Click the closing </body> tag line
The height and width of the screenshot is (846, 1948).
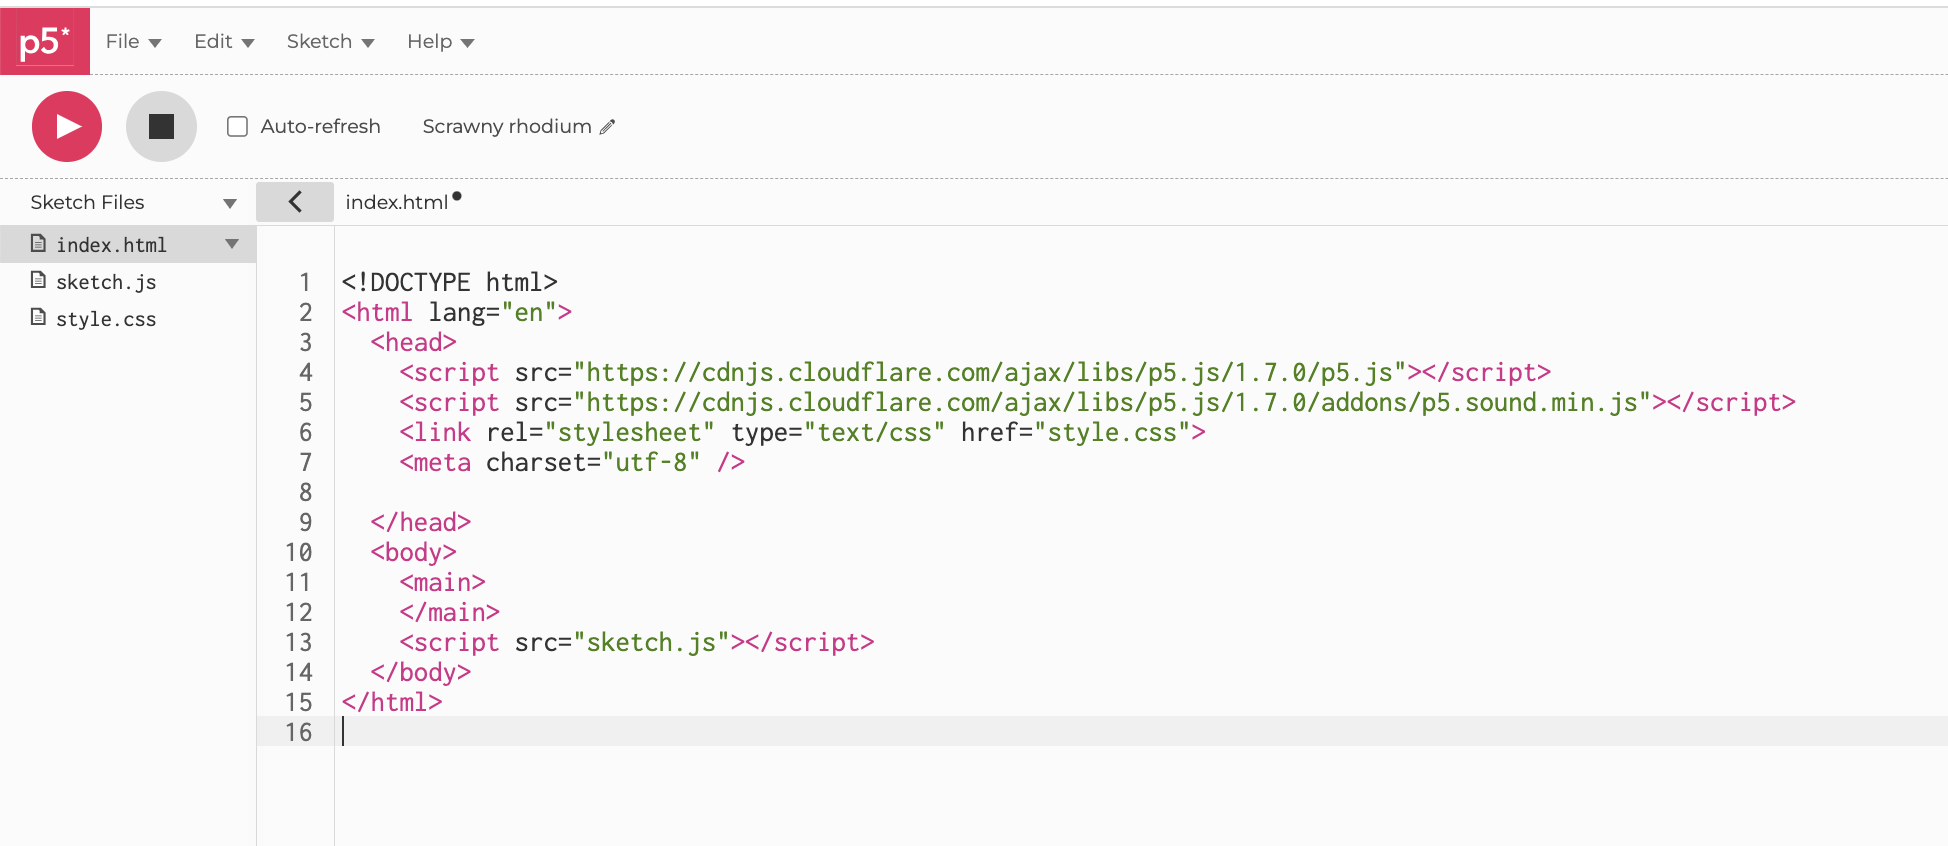tap(420, 672)
